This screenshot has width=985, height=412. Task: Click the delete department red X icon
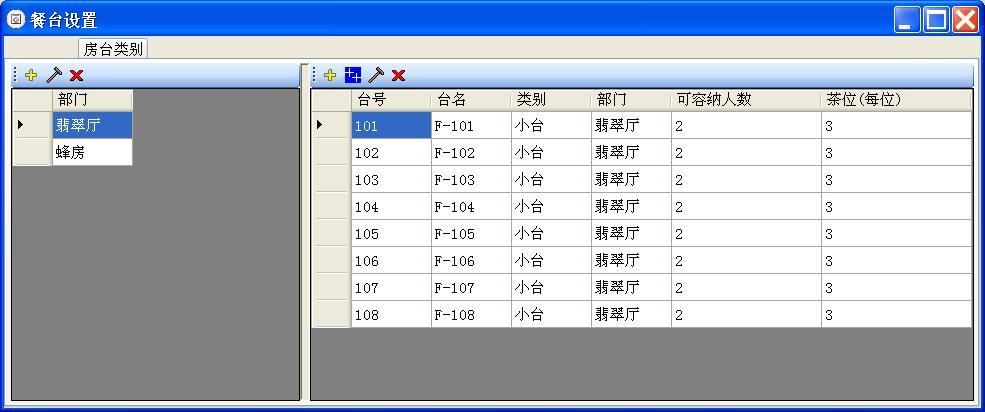[x=77, y=75]
